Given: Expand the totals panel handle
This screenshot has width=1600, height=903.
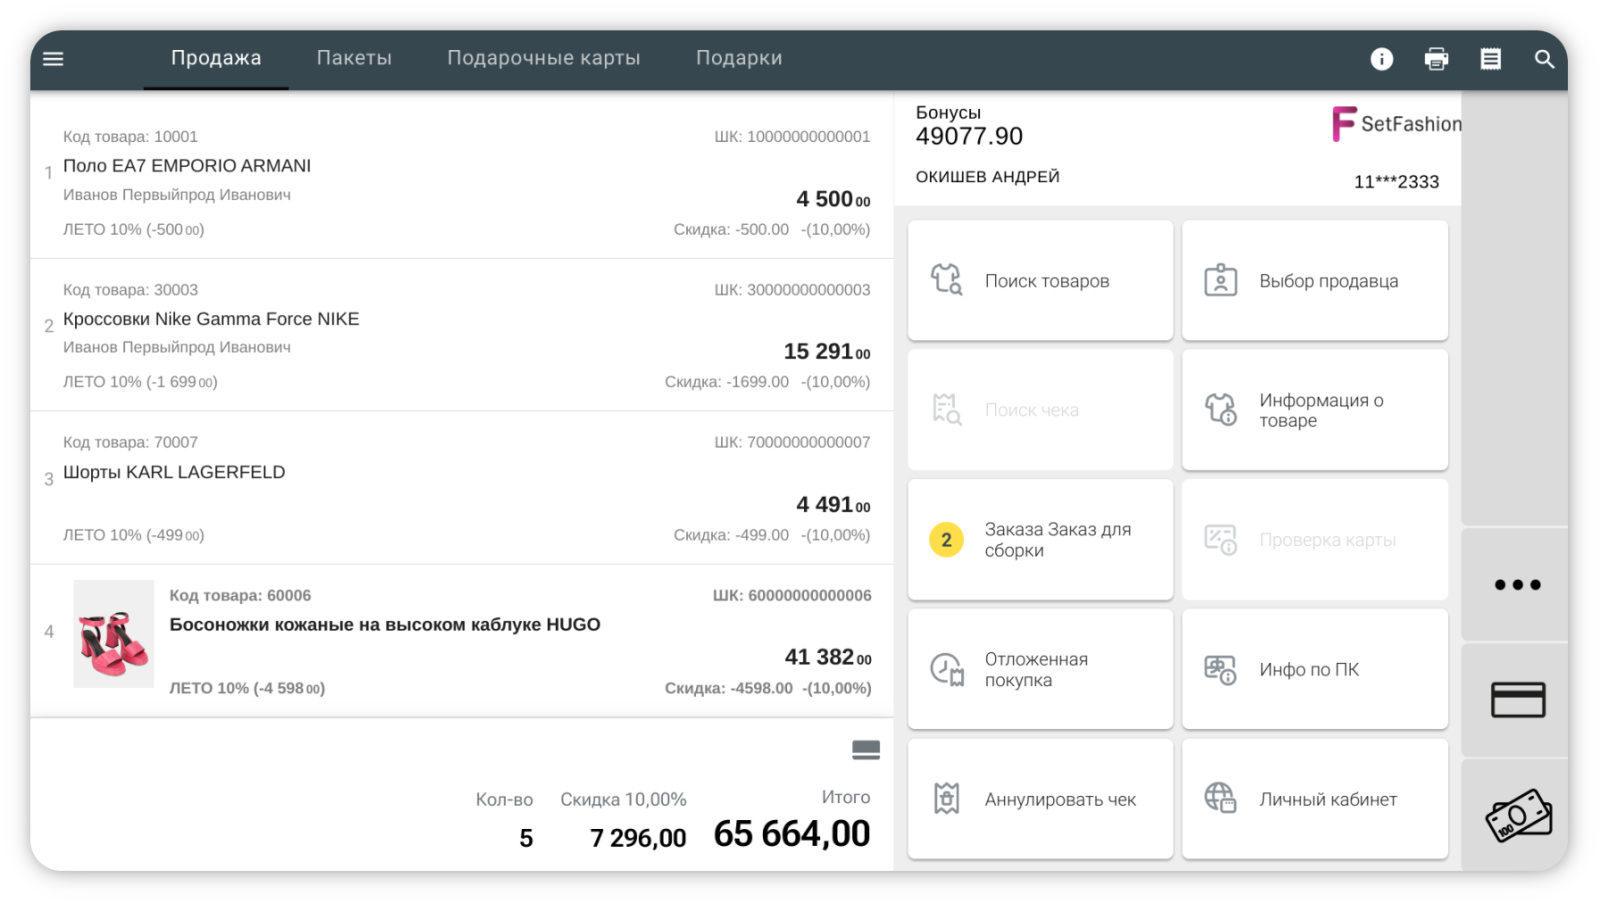Looking at the screenshot, I should point(865,749).
